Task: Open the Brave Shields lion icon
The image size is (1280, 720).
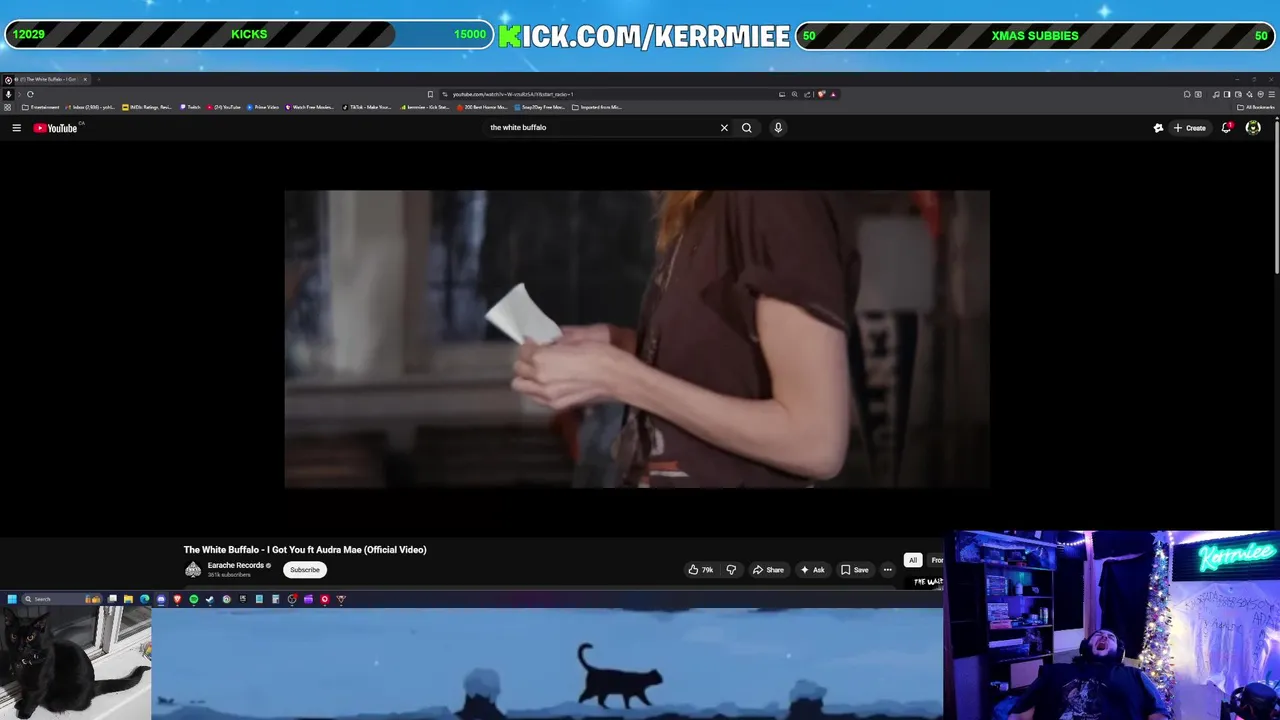Action: point(821,94)
